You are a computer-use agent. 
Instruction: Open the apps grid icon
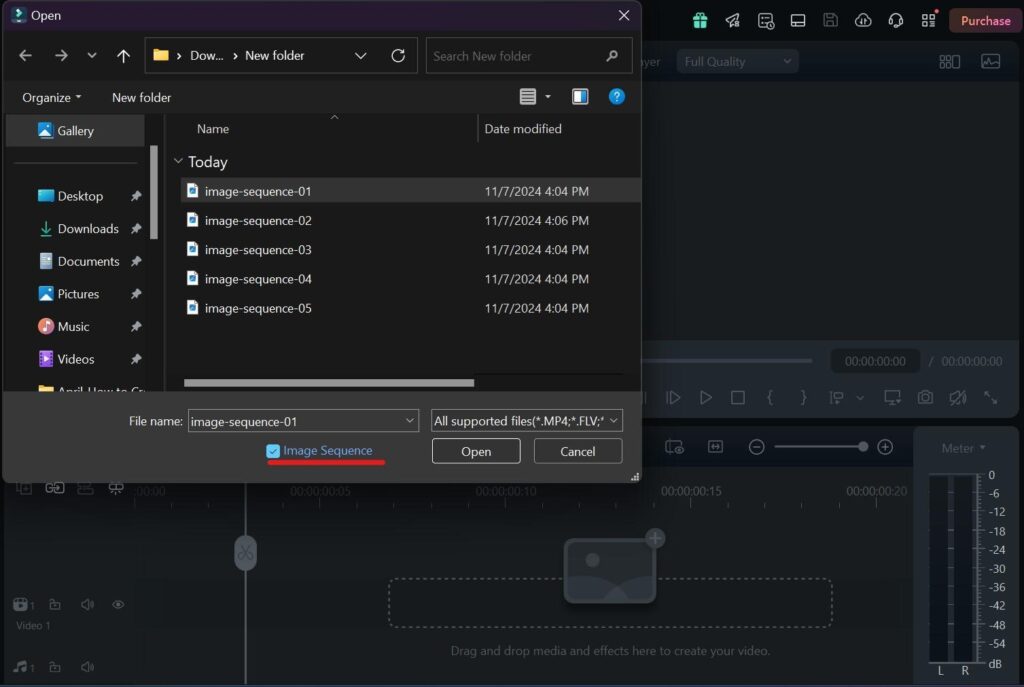pyautogui.click(x=929, y=20)
